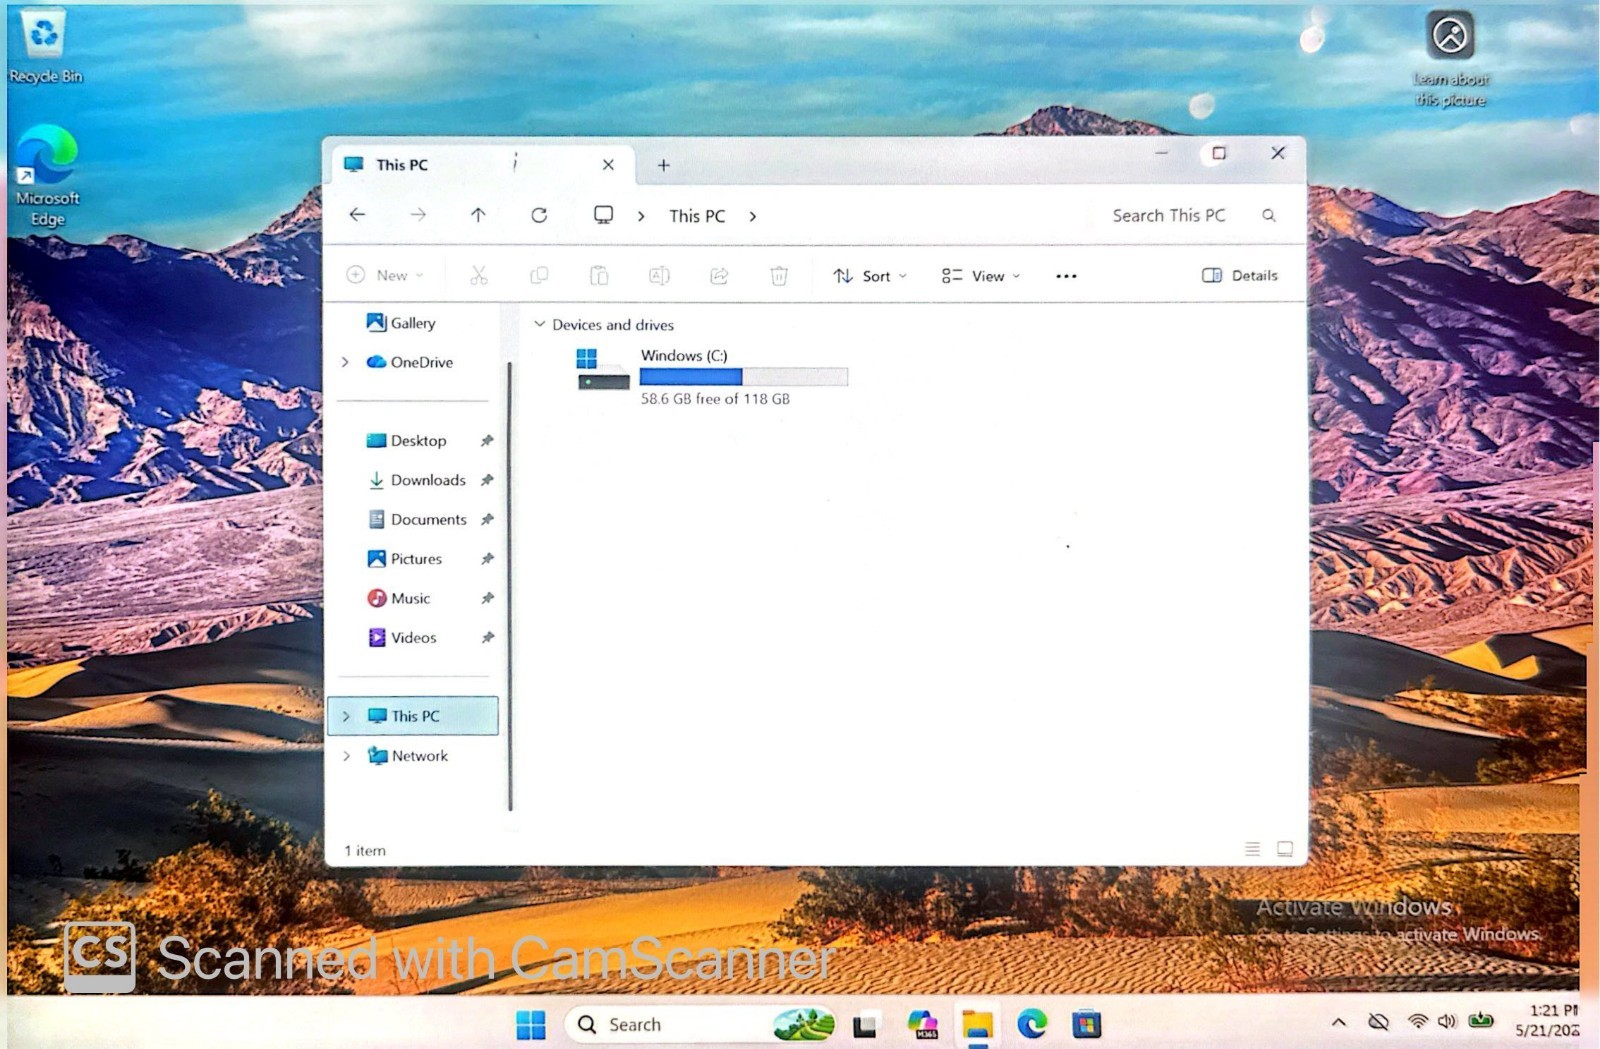Go back with the left arrow button
Screen dimensions: 1600x1049
(357, 215)
